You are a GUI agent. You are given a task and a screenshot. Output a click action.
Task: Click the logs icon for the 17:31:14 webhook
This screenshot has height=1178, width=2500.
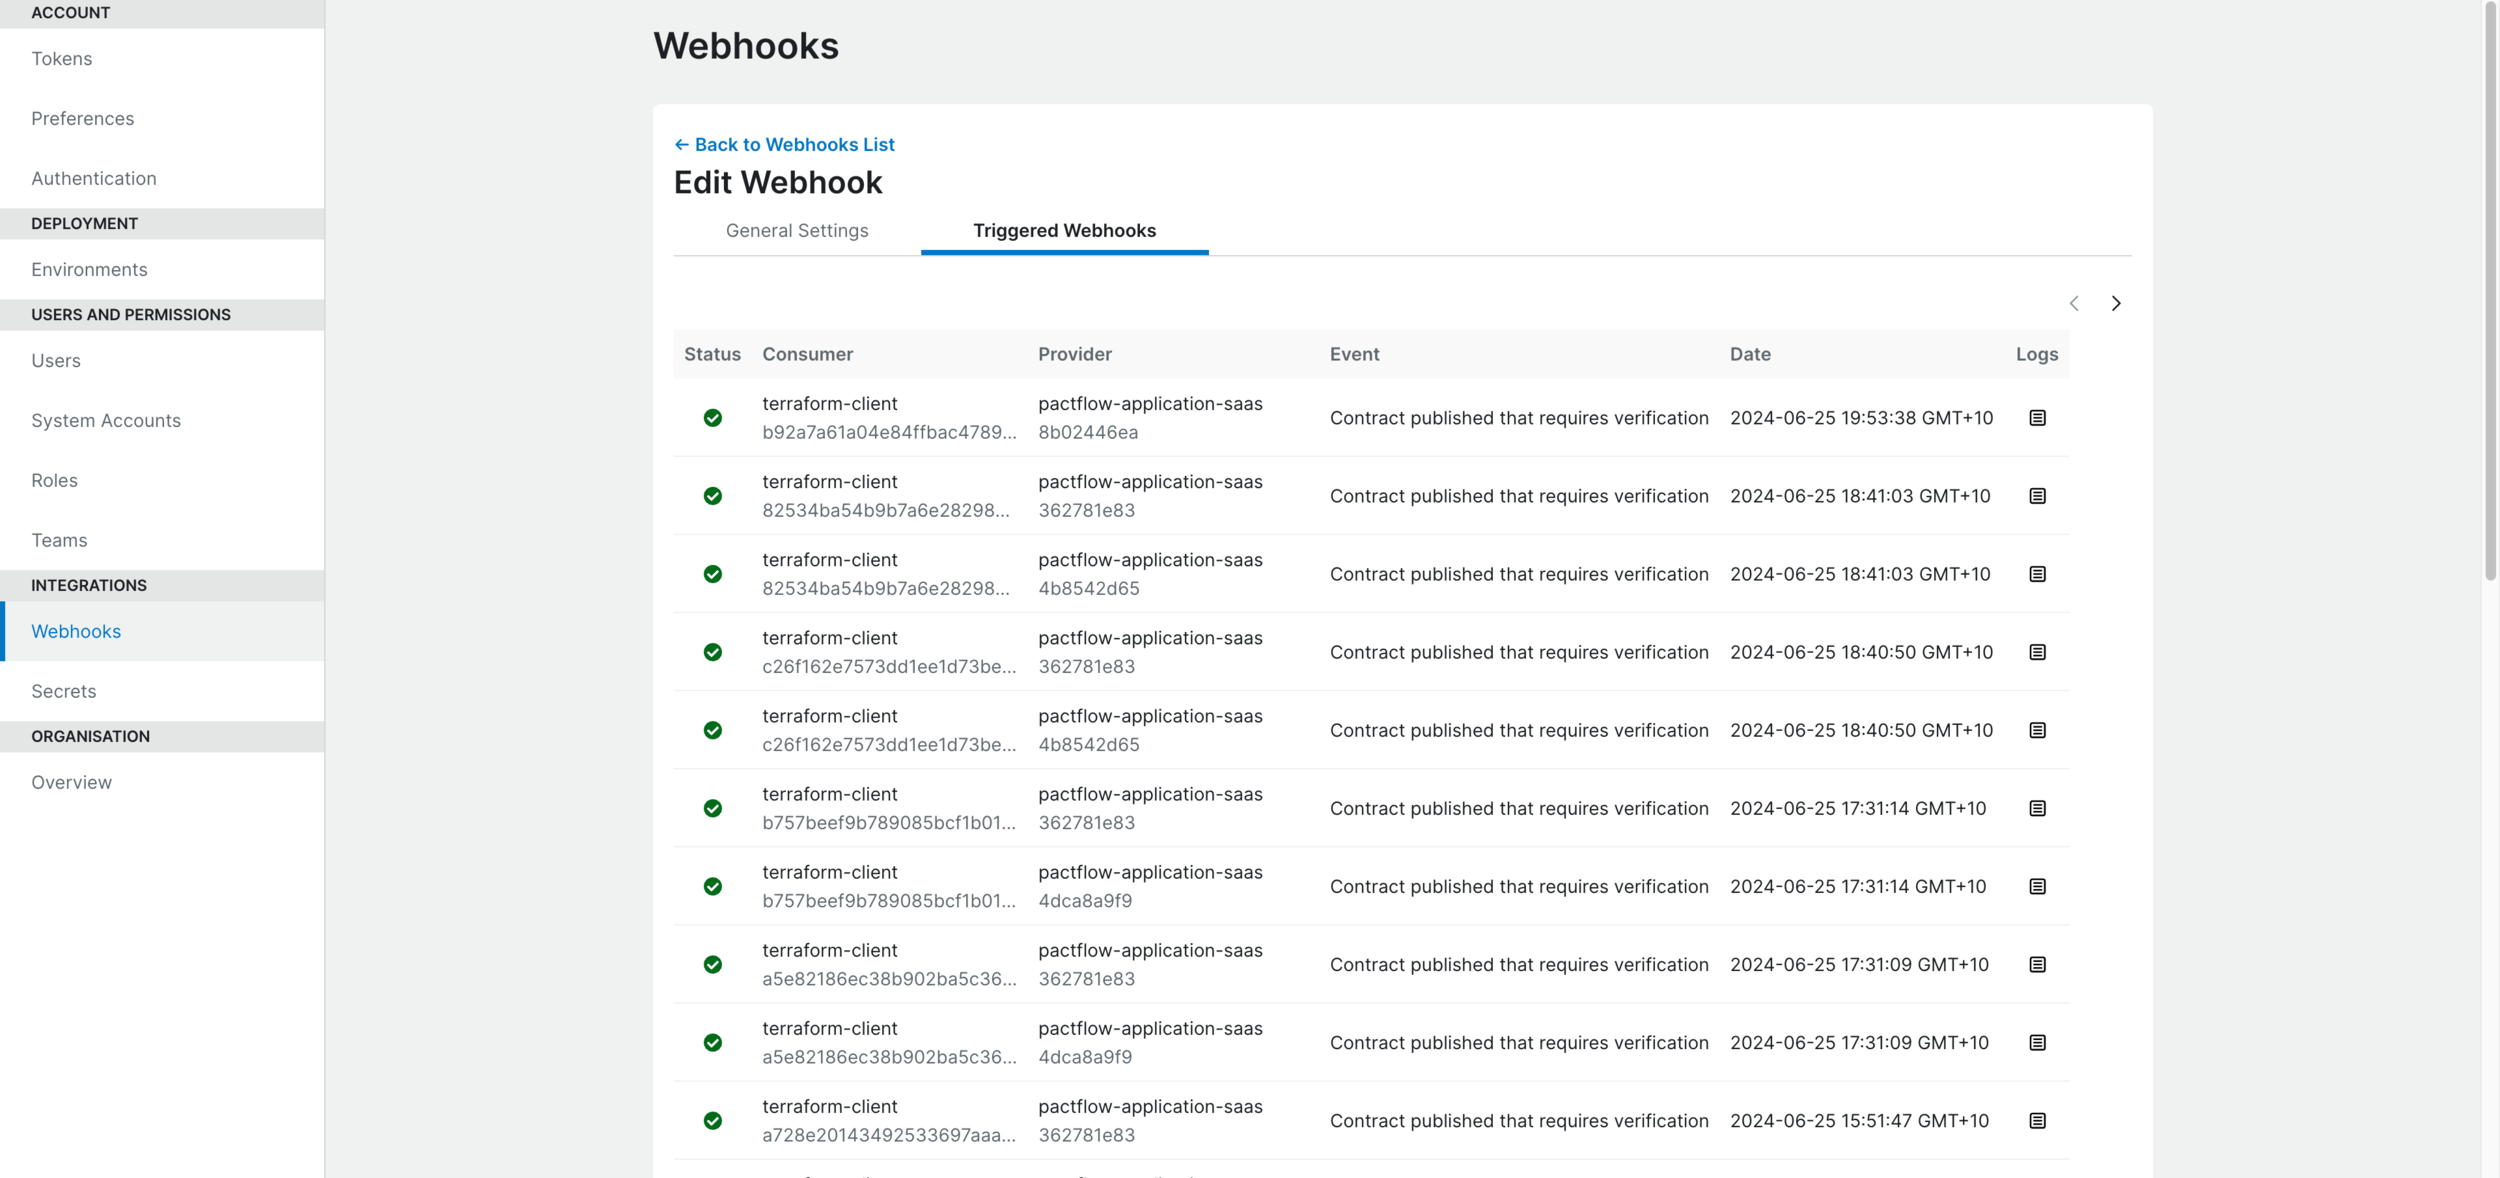pos(2037,808)
